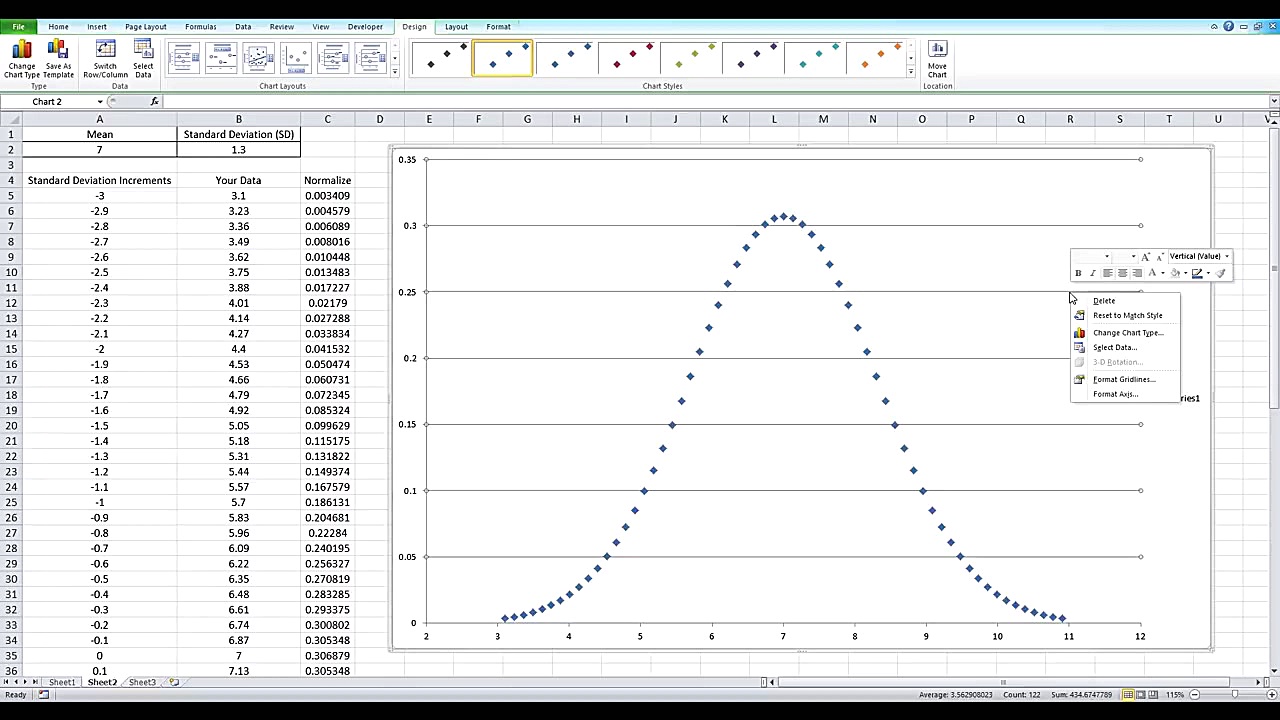The width and height of the screenshot is (1280, 720).
Task: Click Save As Template icon
Action: [58, 60]
